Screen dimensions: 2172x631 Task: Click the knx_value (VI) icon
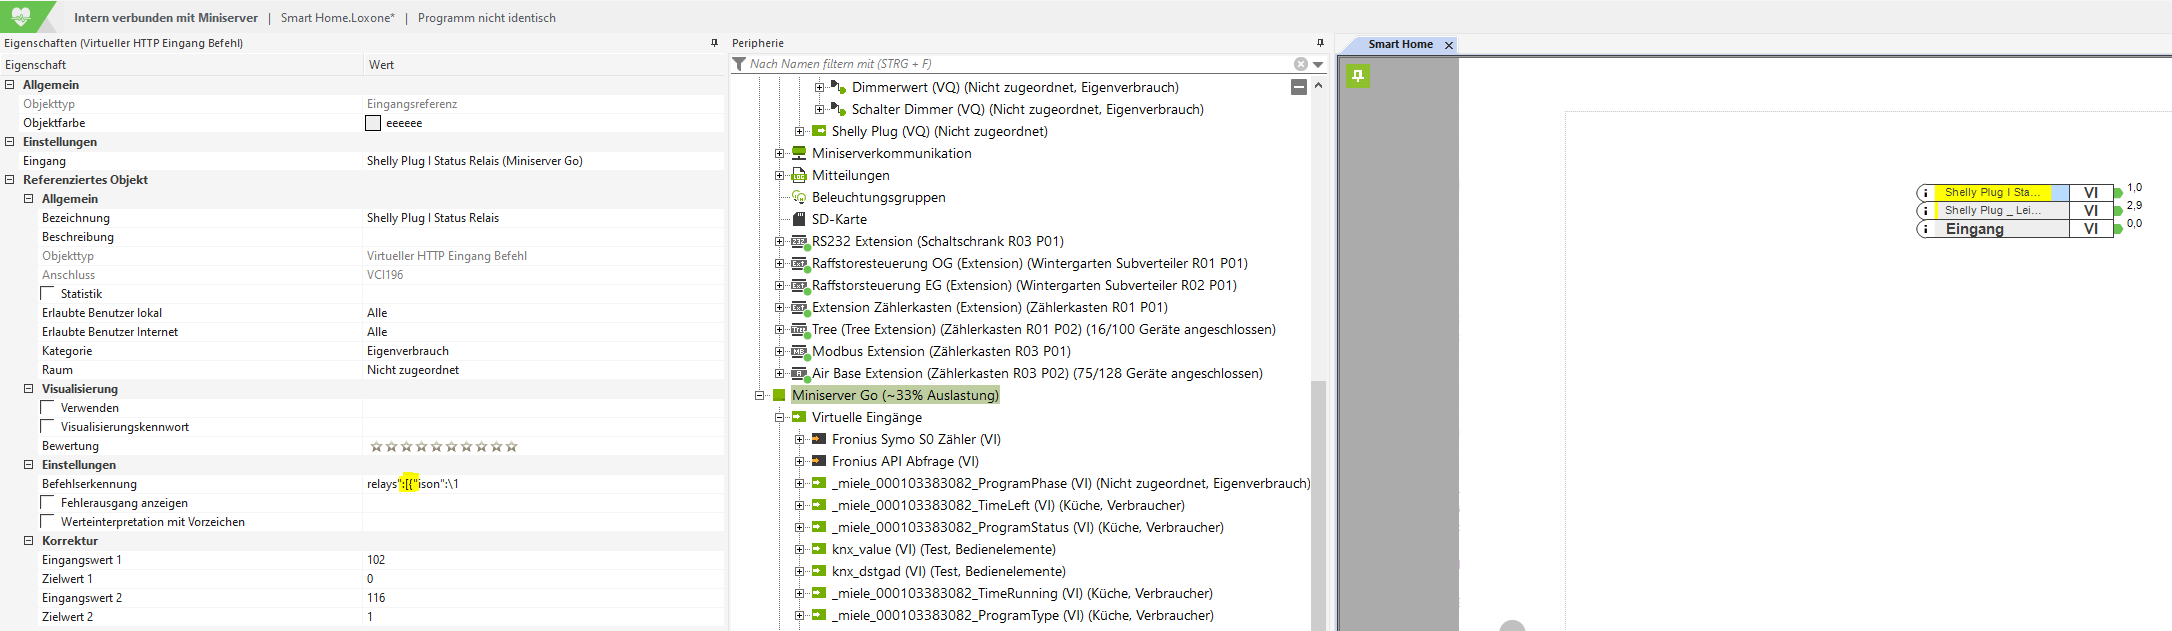click(x=819, y=549)
